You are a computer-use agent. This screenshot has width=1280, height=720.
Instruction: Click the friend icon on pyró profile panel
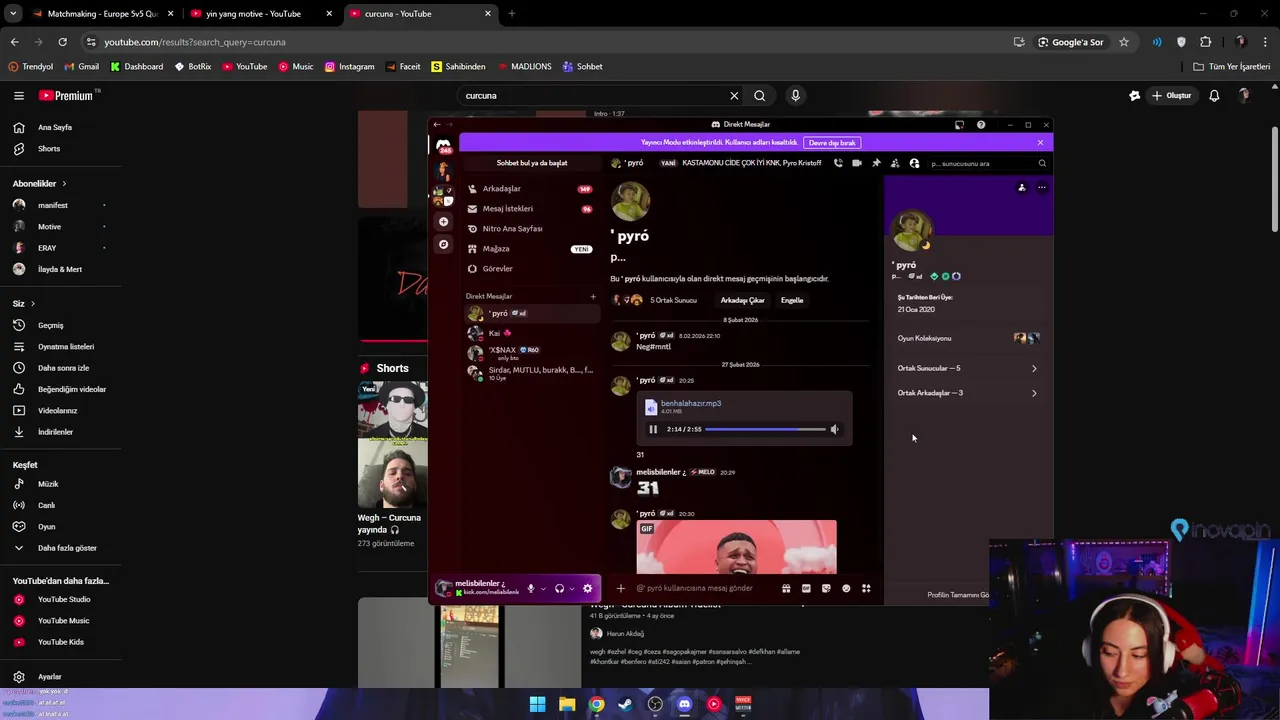[x=1022, y=187]
